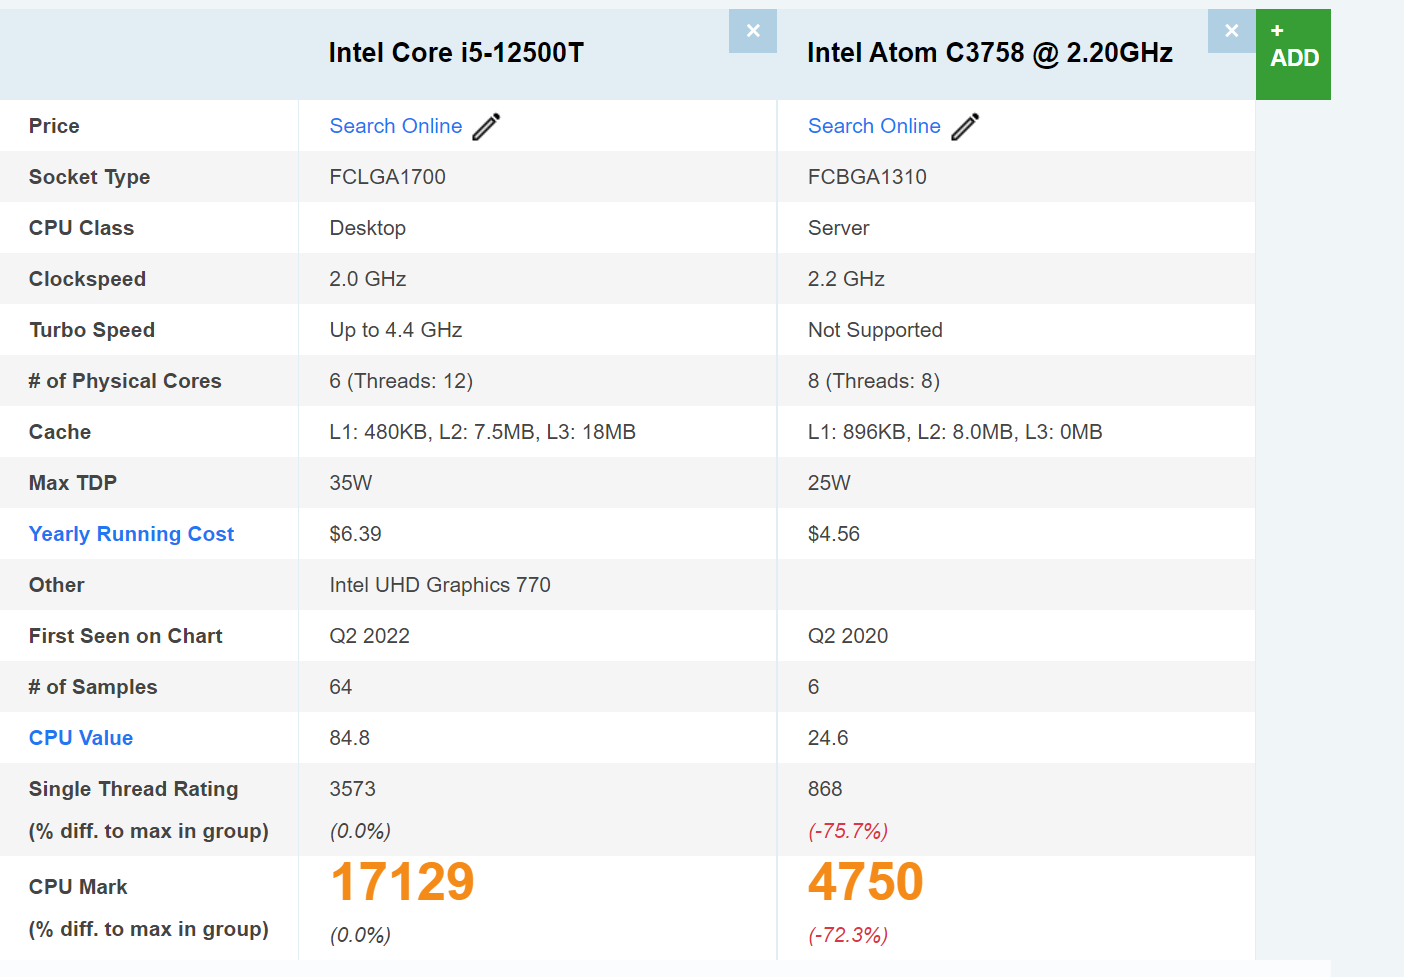Viewport: 1404px width, 977px height.
Task: Click the 8 (Threads: 8) value
Action: (874, 381)
